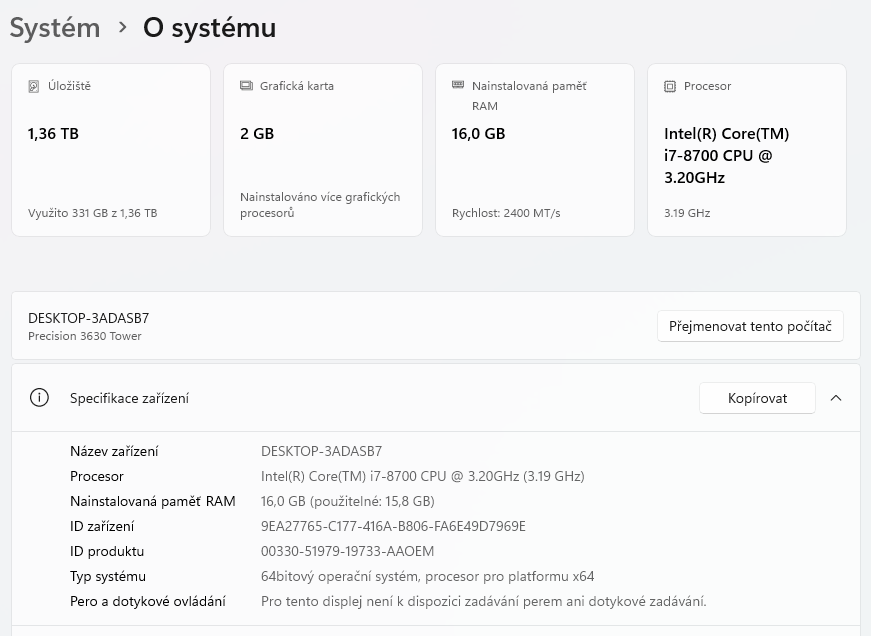Click the RAM icon beside Nainstalovaná paměť
871x636 pixels.
coord(458,86)
